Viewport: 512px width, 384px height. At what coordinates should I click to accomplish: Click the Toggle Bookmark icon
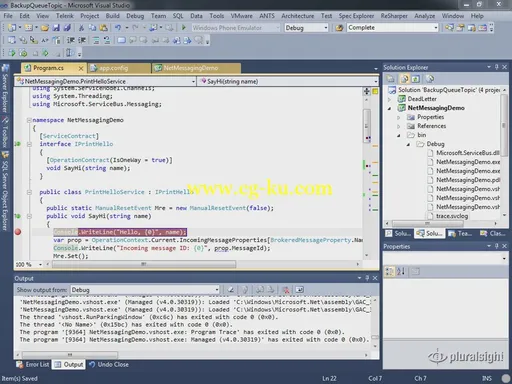[x=121, y=40]
